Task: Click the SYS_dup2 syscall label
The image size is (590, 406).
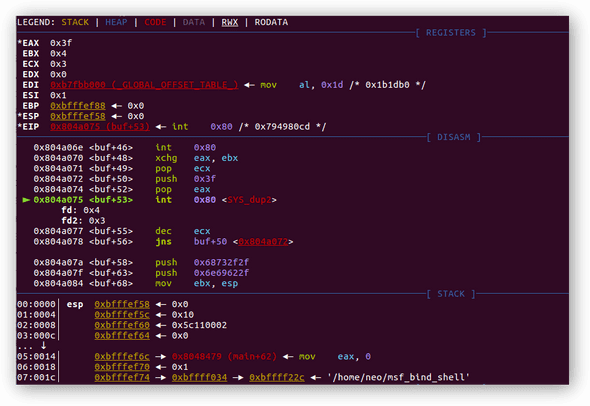Action: pyautogui.click(x=249, y=200)
